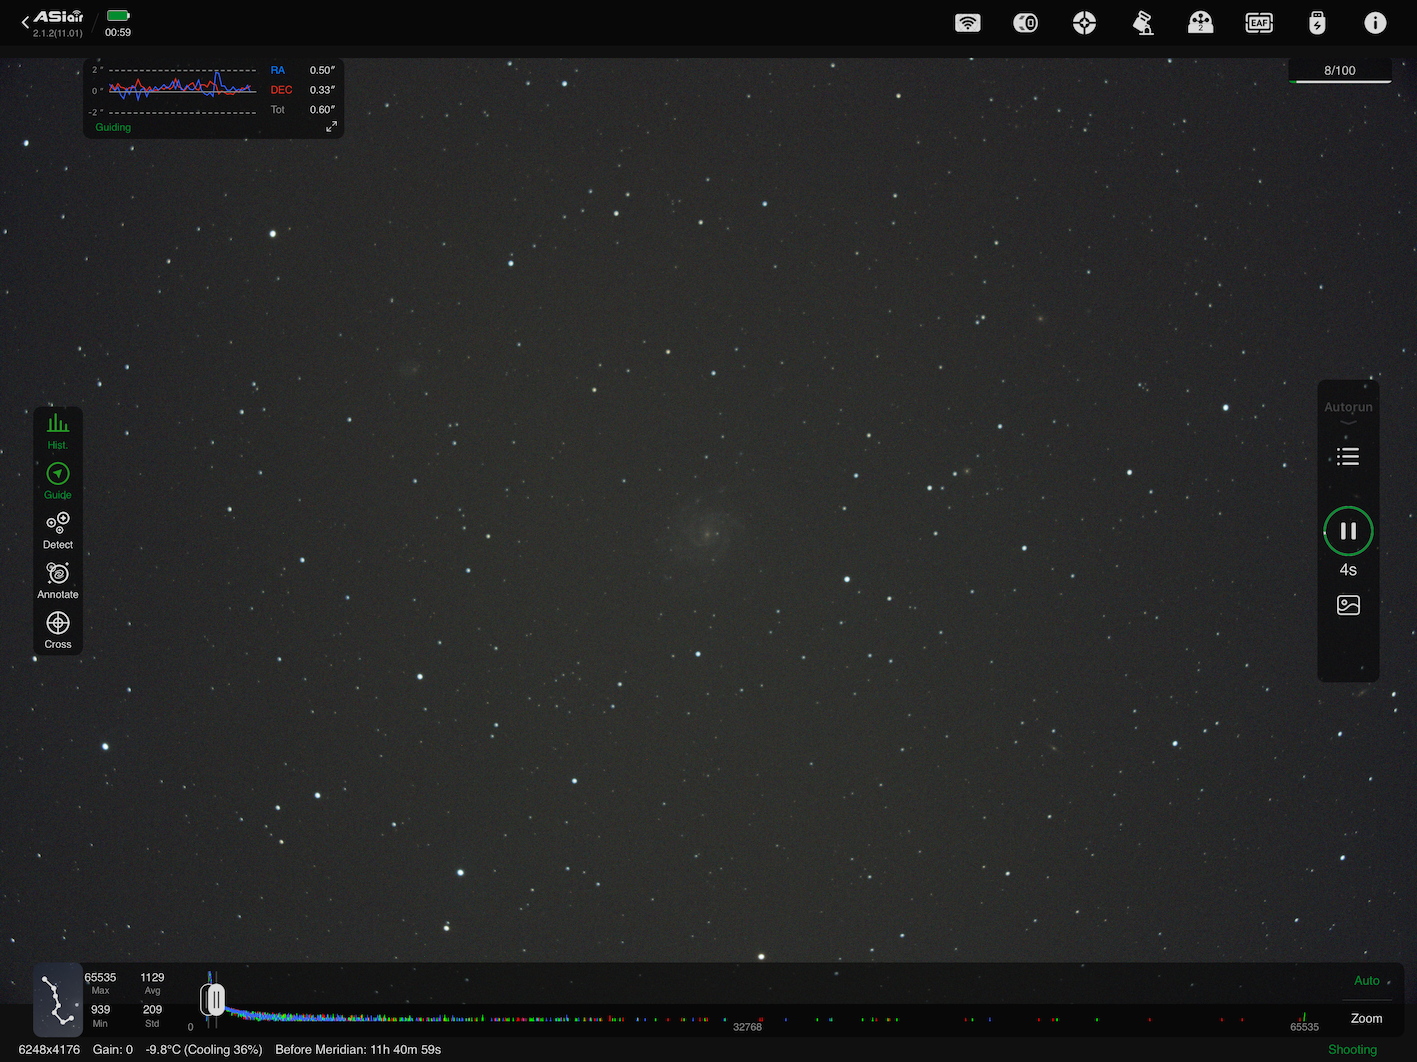This screenshot has width=1417, height=1062.
Task: Open guide scope crosshair settings
Action: [x=1084, y=23]
